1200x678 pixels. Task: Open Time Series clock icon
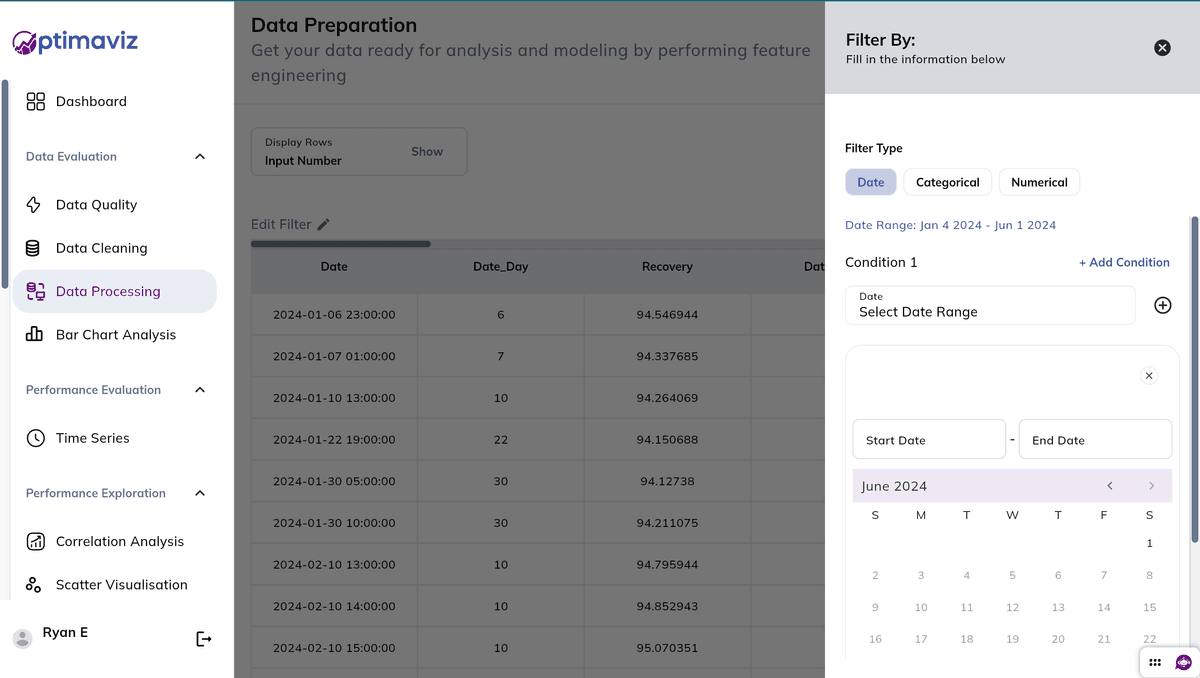(x=36, y=438)
